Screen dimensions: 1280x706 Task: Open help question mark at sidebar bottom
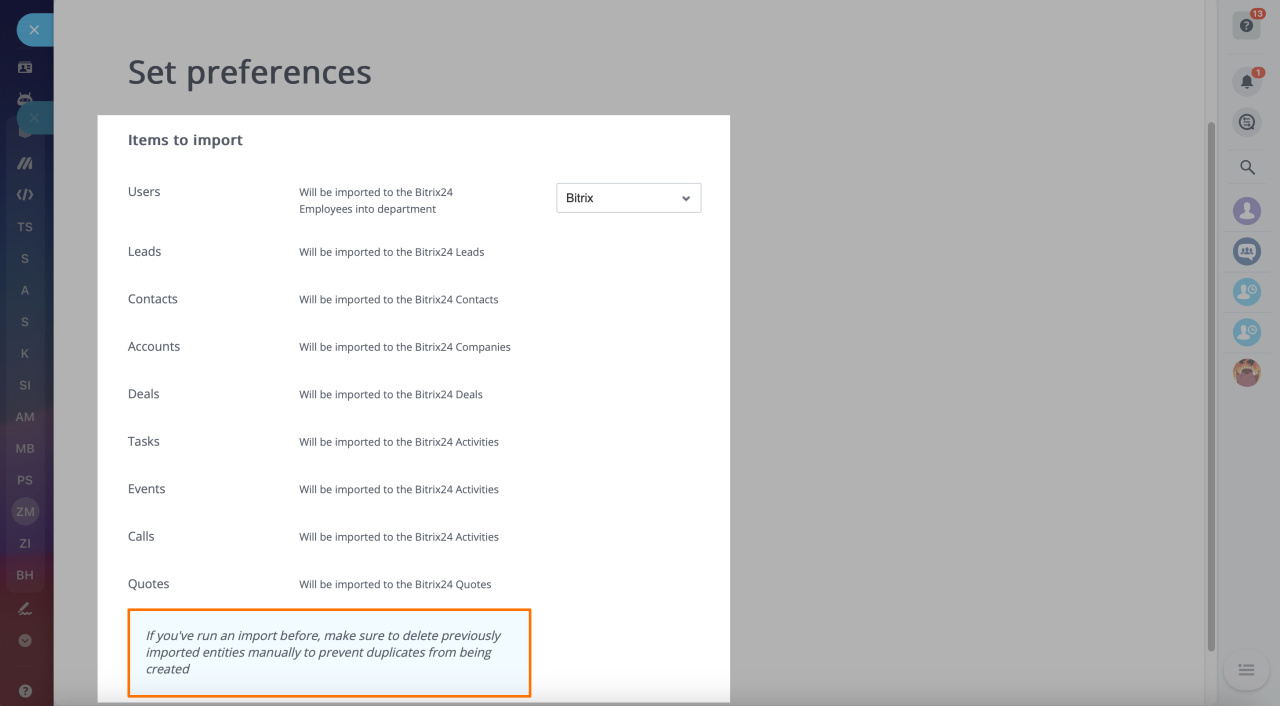(x=25, y=691)
